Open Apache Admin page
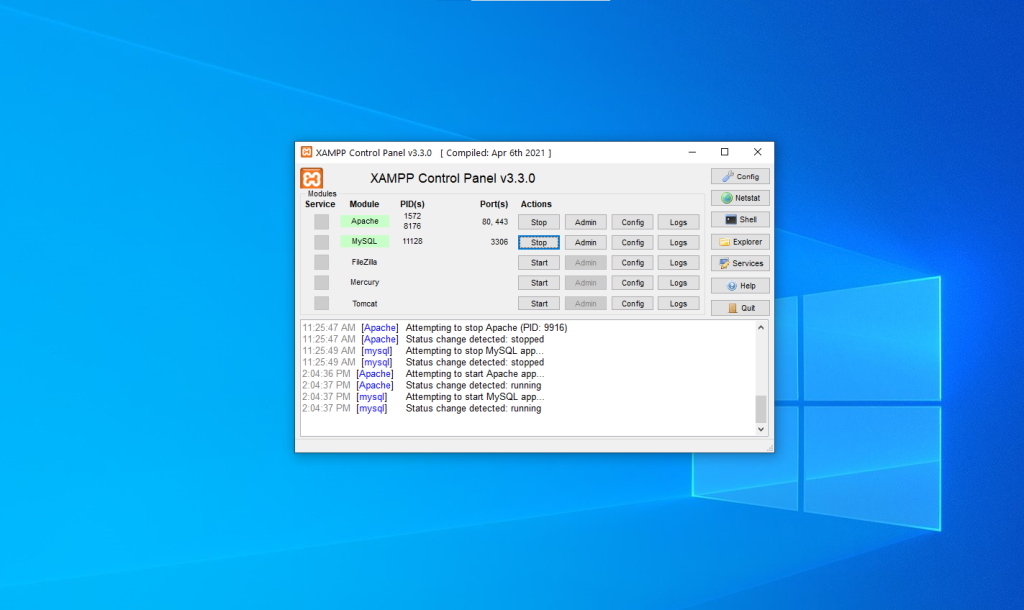1024x610 pixels. 585,222
